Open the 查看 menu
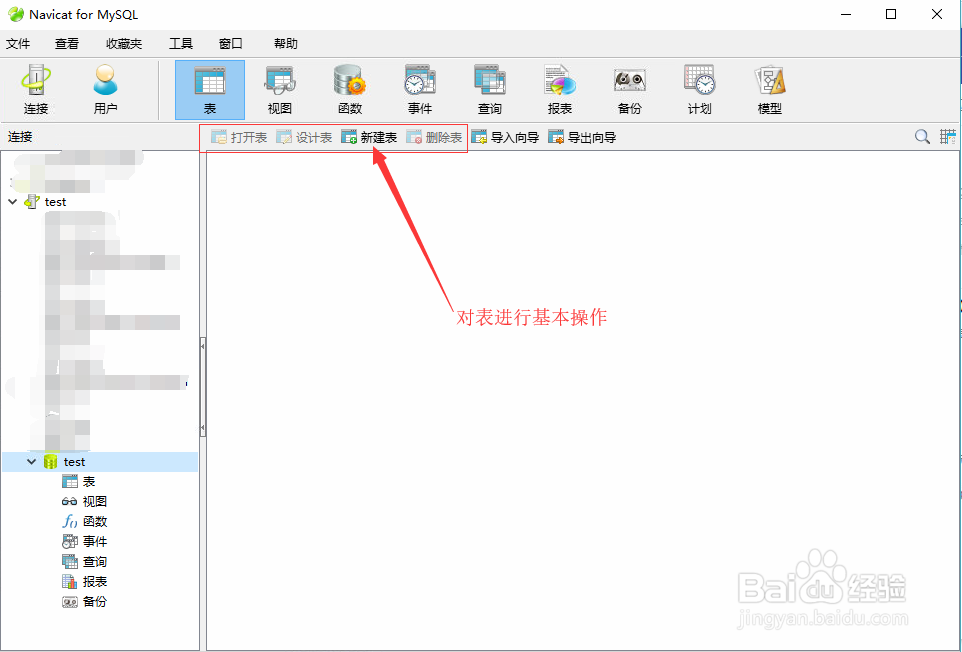 point(67,44)
